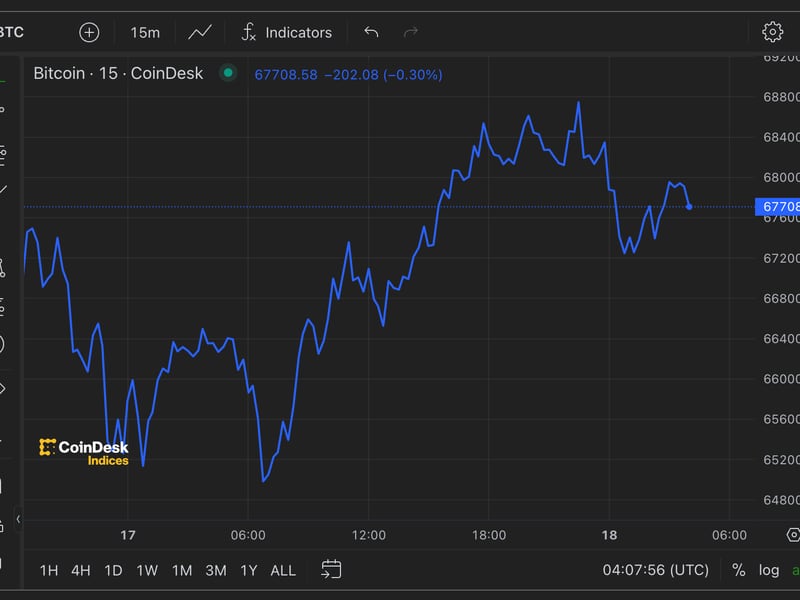Switch to the ALL time range

click(283, 570)
